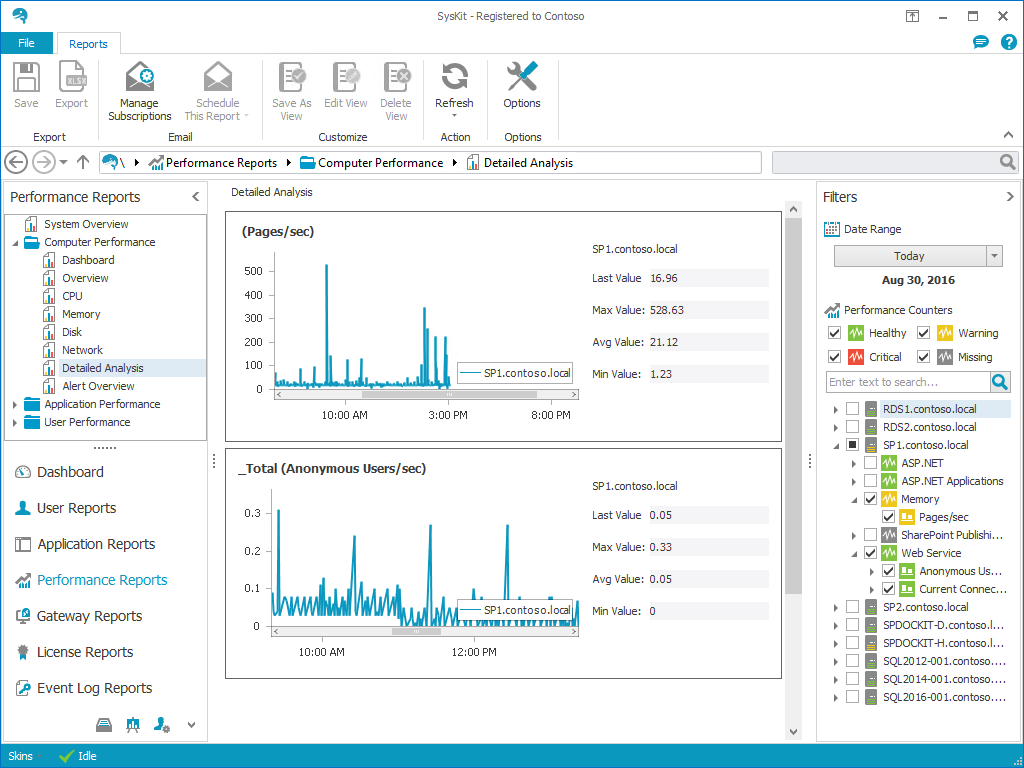Viewport: 1024px width, 768px height.
Task: Expand the SP2.contoso.local tree node
Action: 835,607
